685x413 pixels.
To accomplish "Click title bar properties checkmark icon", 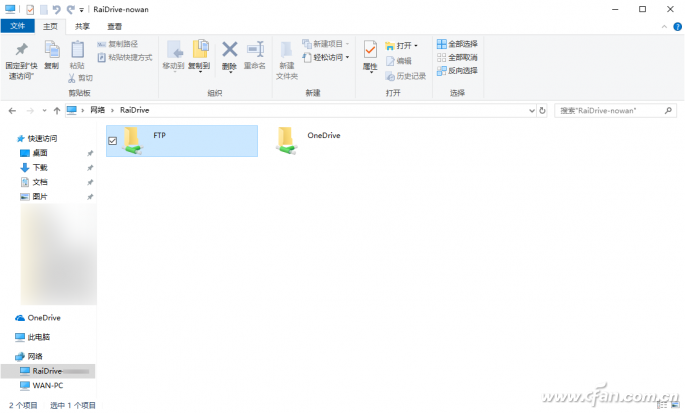I will [x=30, y=9].
